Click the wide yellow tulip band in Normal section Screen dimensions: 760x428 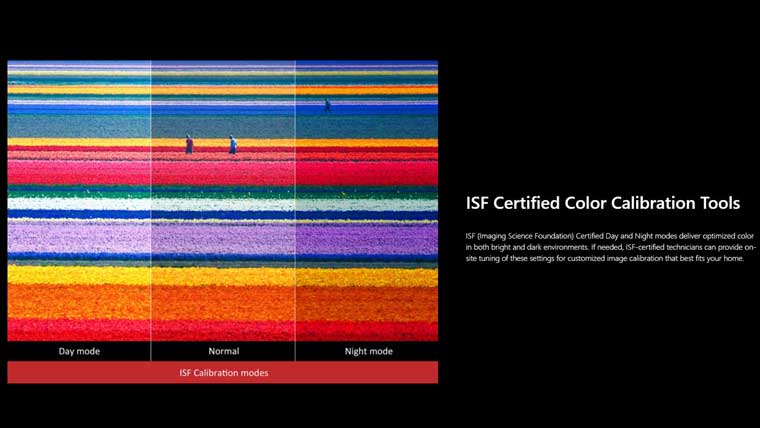tap(223, 275)
